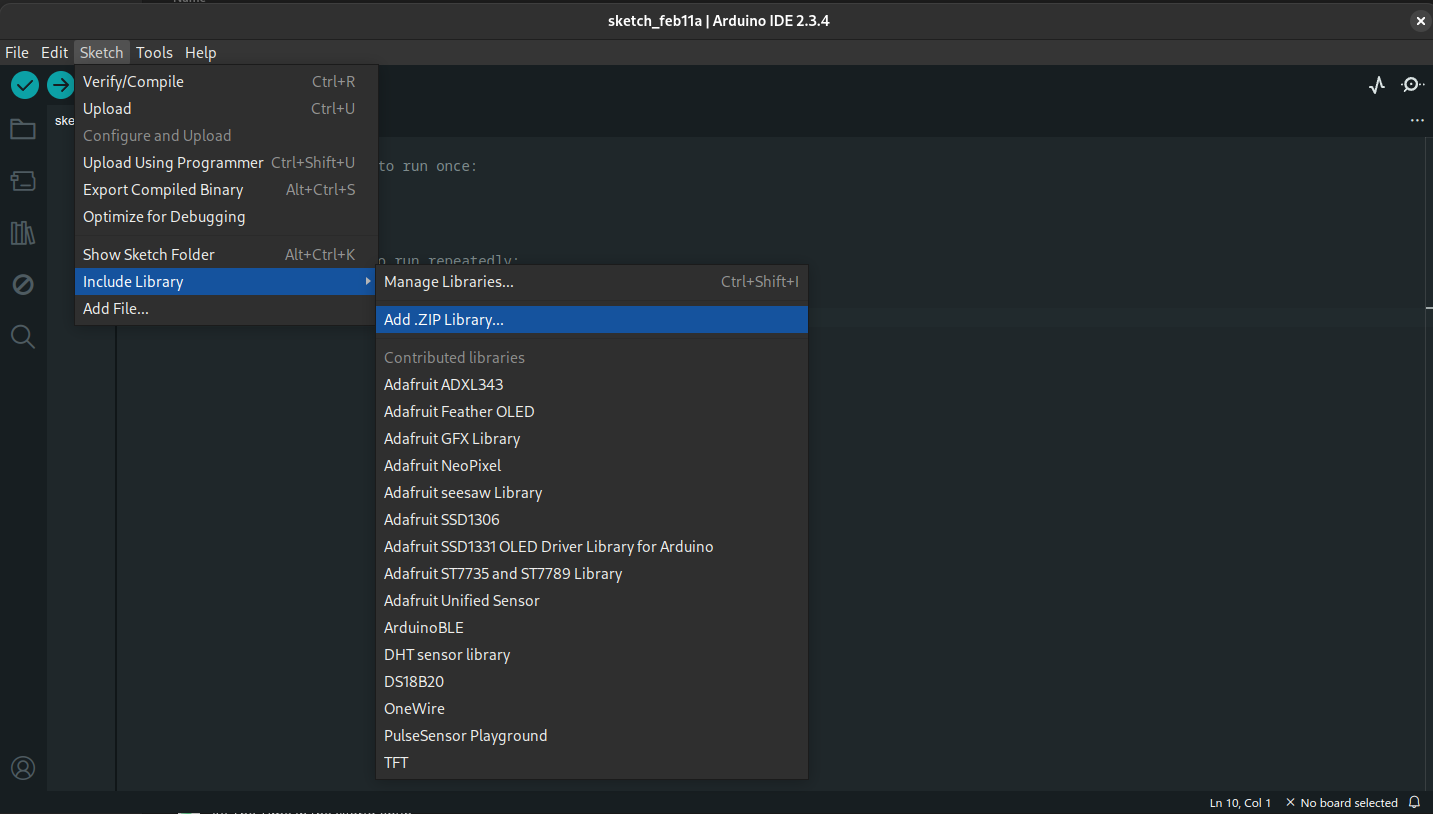Select Show Sketch Folder

pyautogui.click(x=227, y=255)
